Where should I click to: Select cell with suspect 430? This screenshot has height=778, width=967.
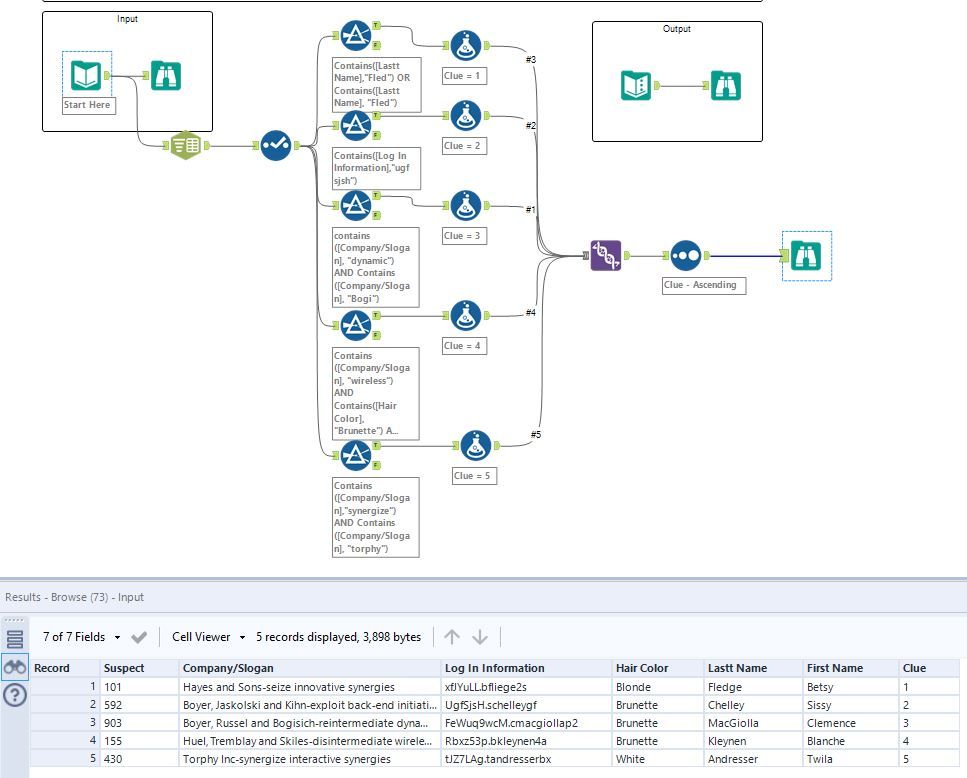139,759
